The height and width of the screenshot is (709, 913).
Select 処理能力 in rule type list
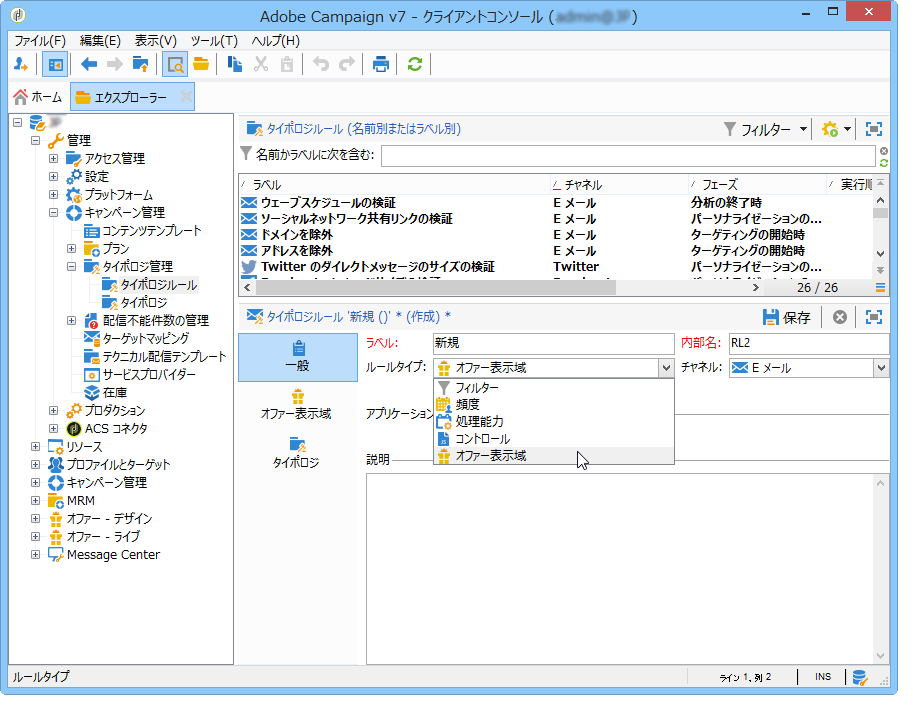553,421
